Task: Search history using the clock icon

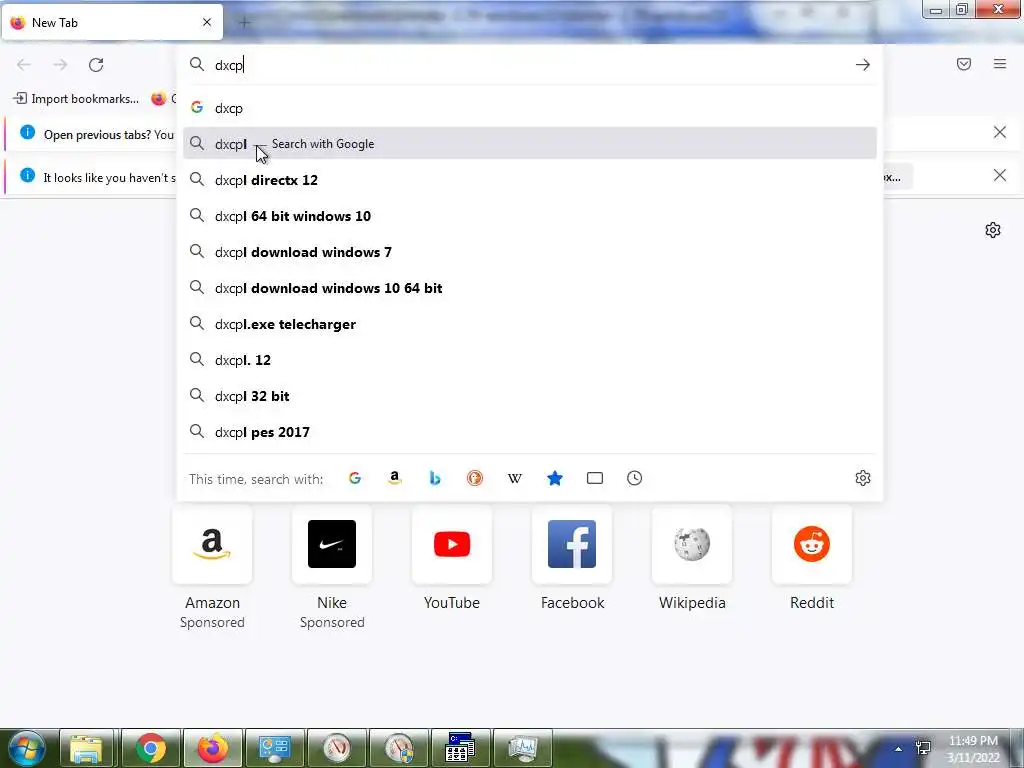Action: point(635,478)
